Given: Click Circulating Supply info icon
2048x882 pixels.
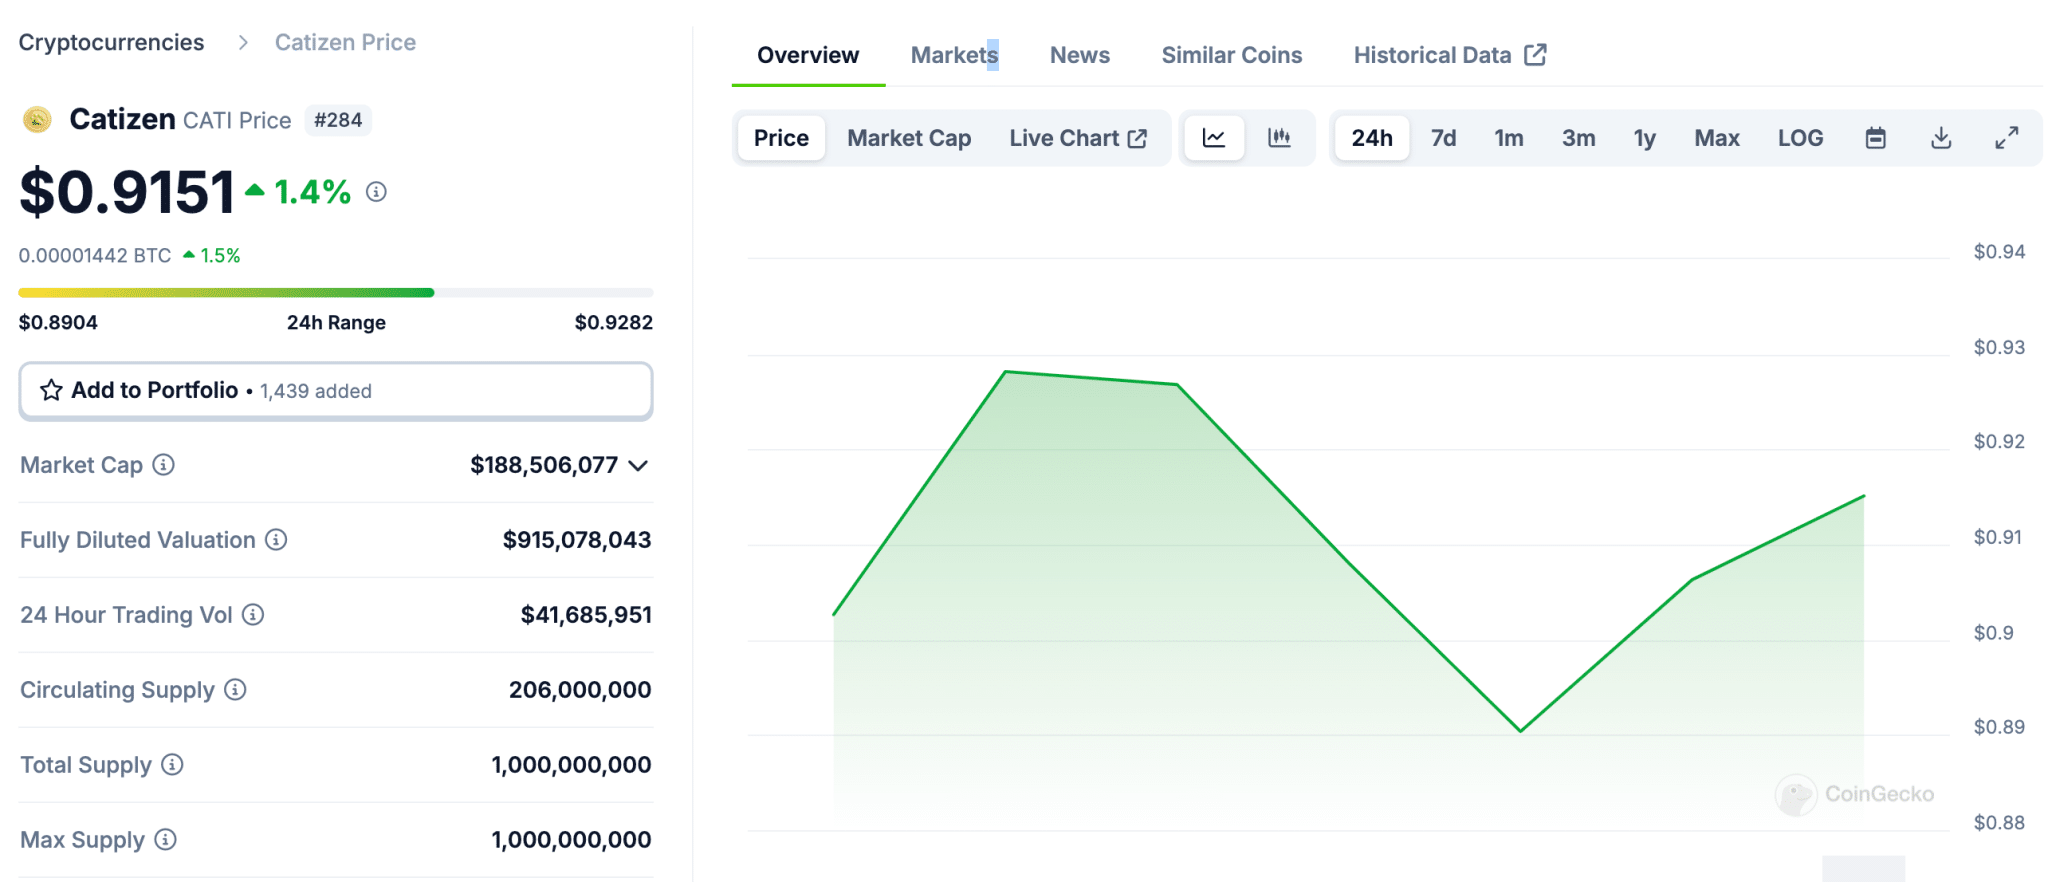Looking at the screenshot, I should click(x=235, y=689).
